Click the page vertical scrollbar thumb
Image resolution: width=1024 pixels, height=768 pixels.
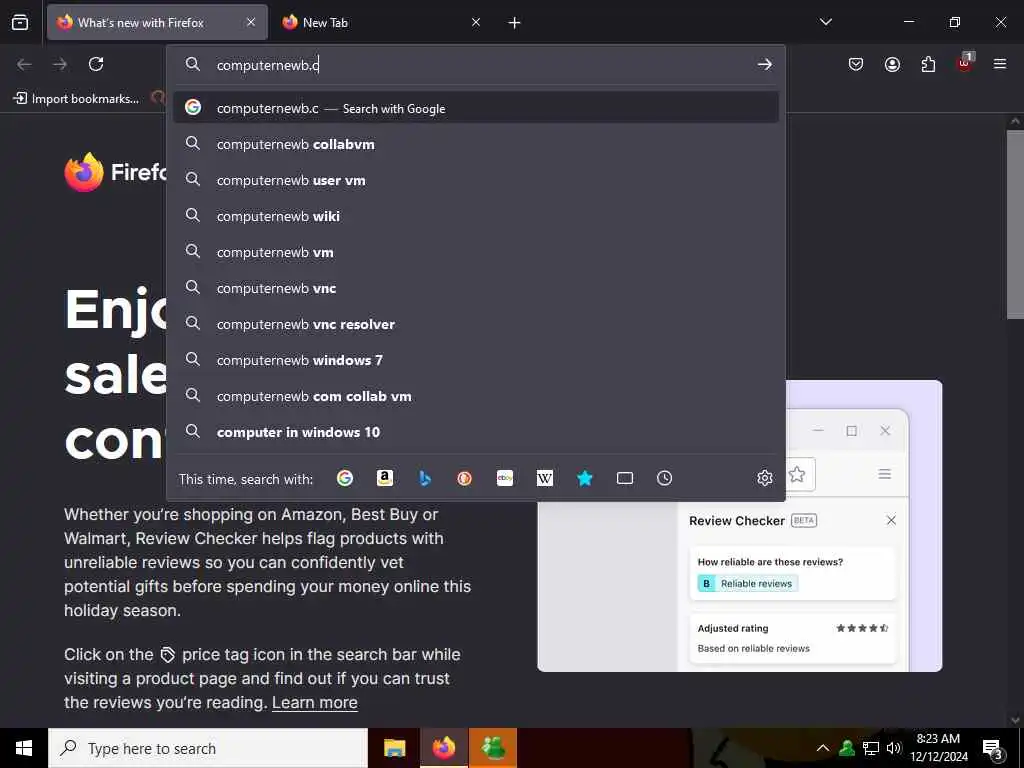click(x=1015, y=225)
